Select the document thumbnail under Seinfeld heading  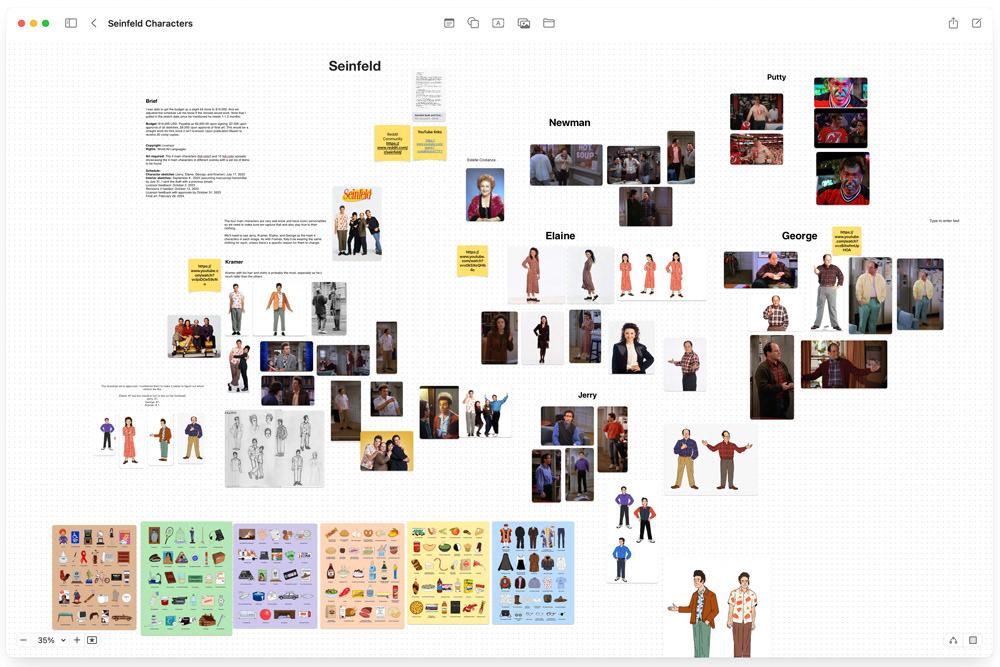[429, 96]
